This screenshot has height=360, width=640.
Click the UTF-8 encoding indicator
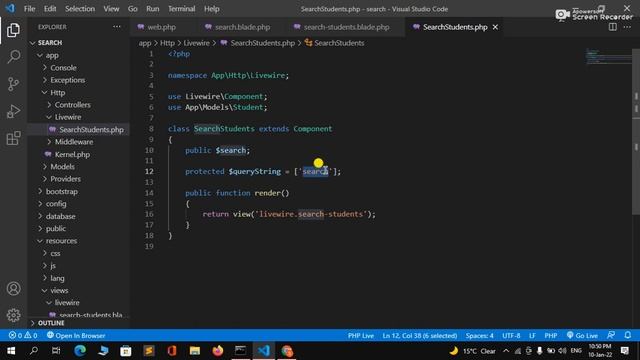click(511, 336)
